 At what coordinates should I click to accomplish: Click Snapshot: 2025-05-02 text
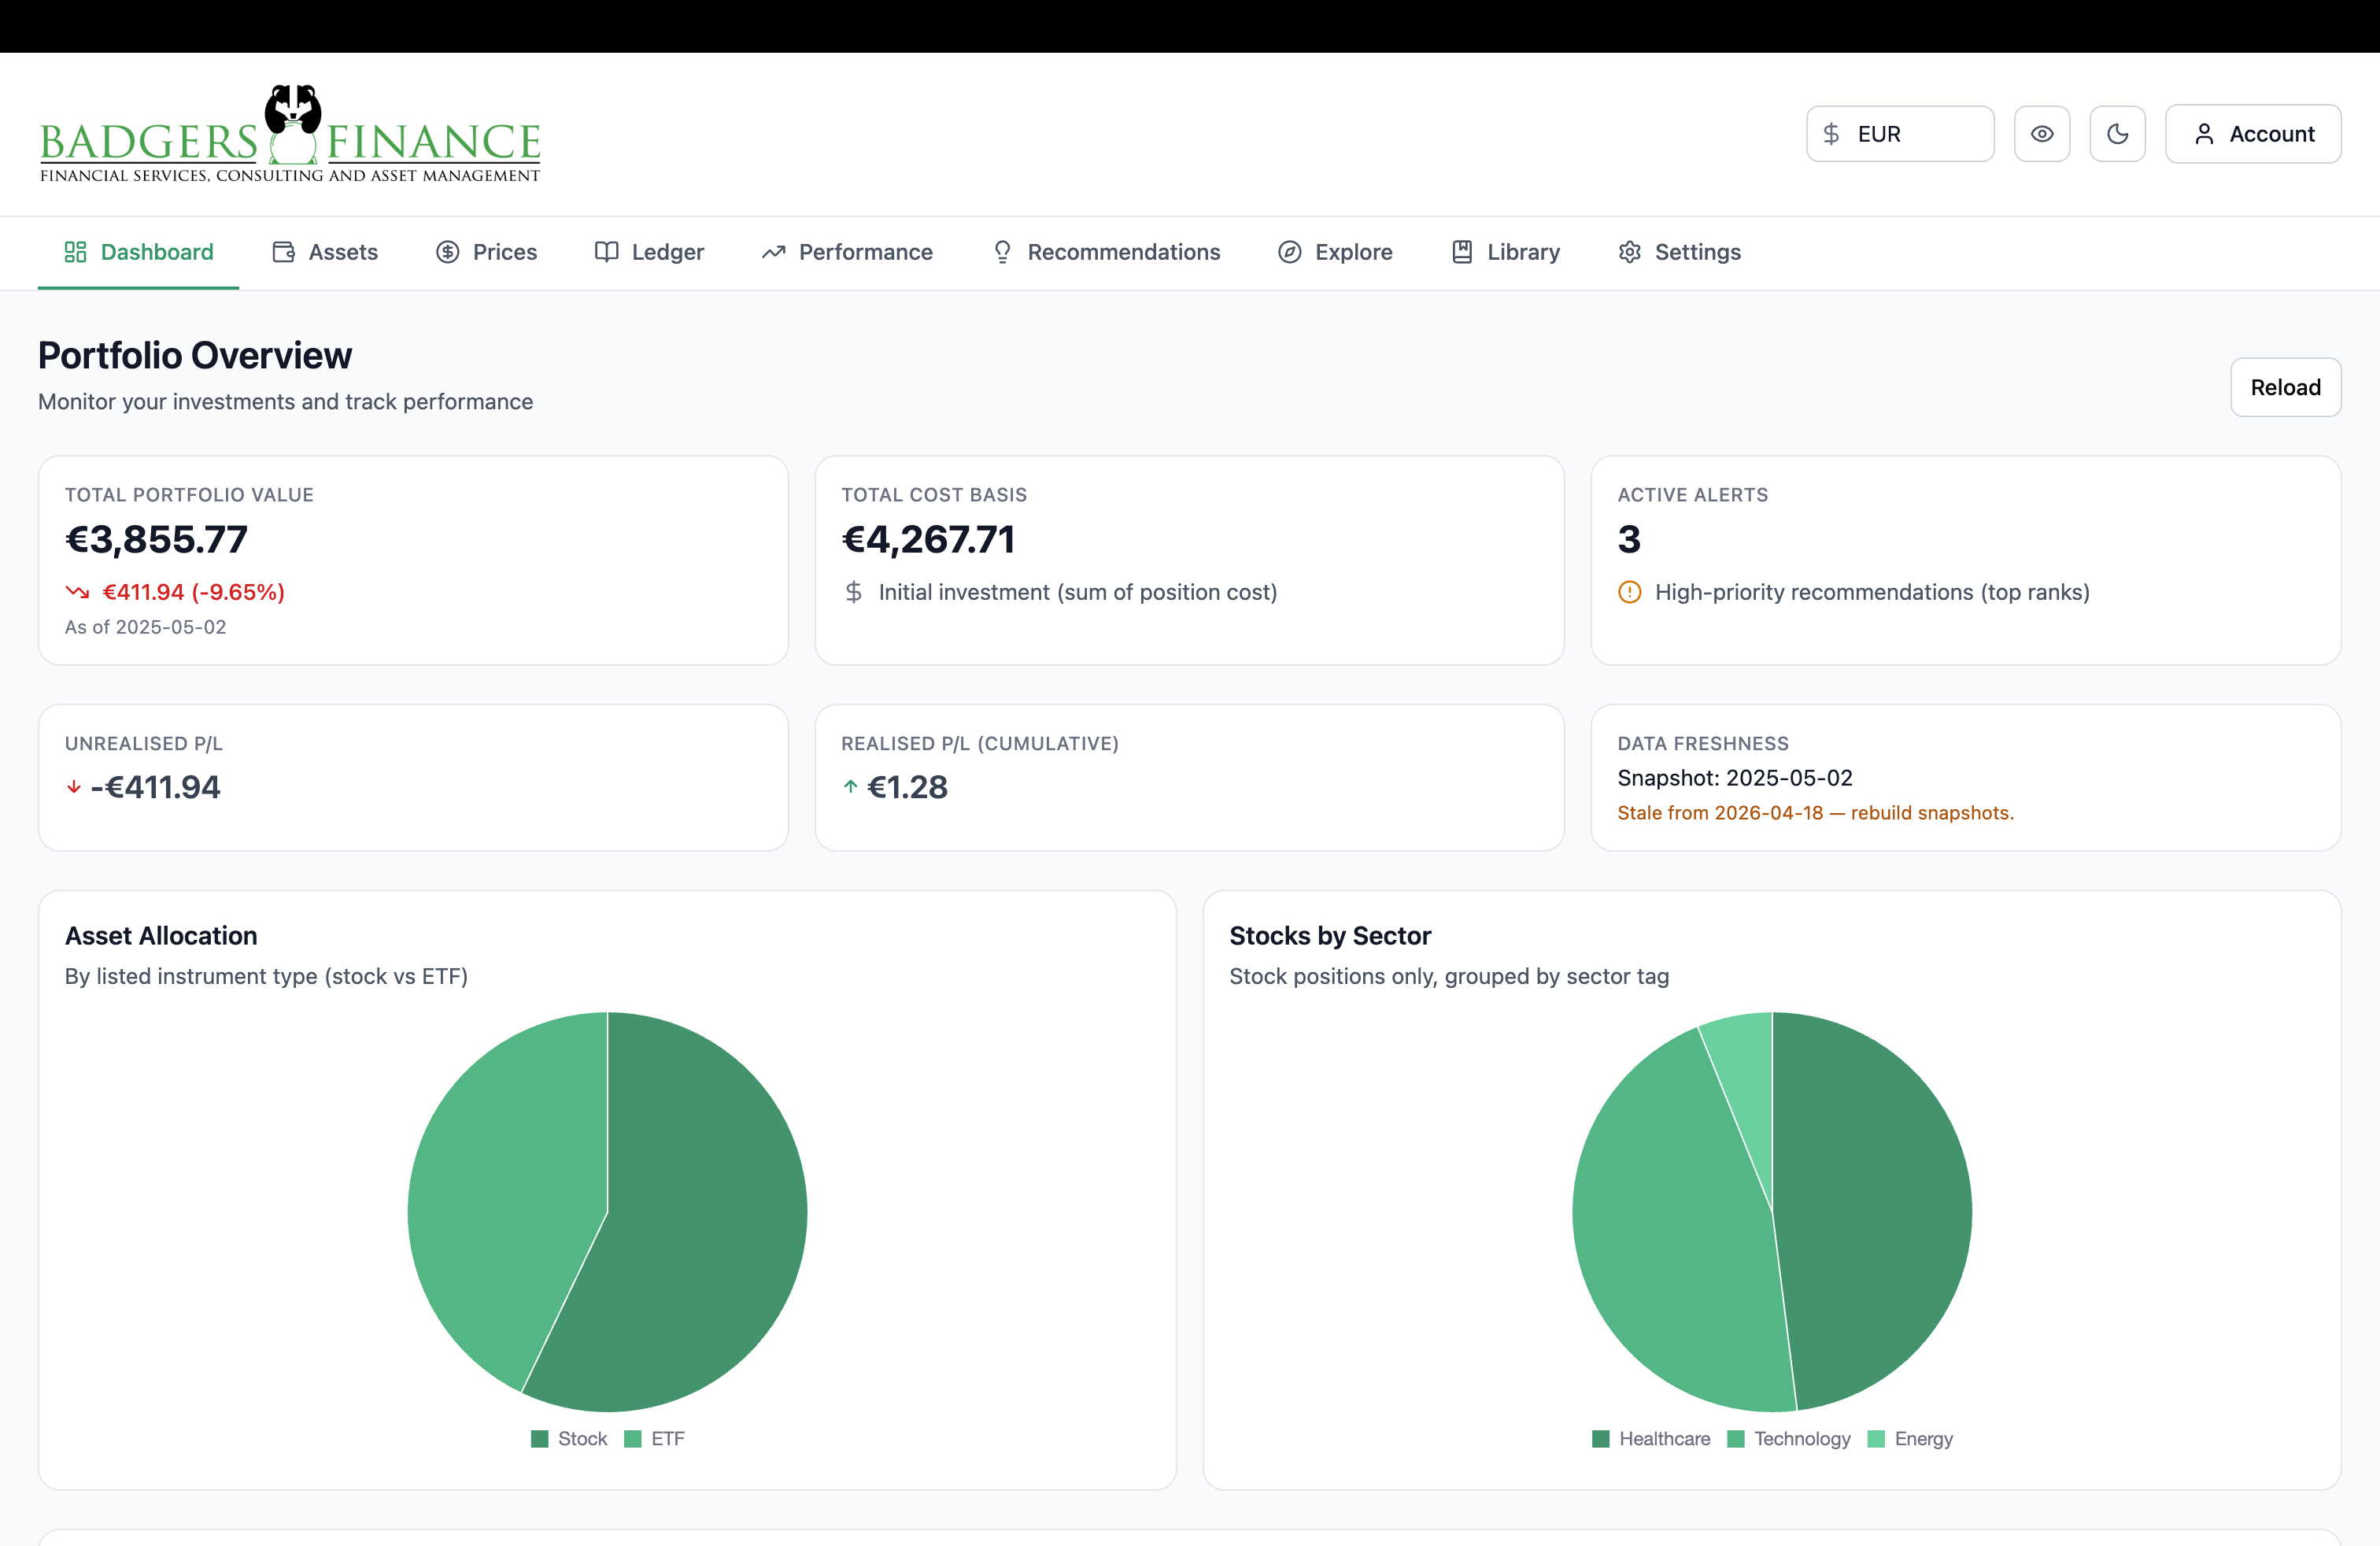(x=1735, y=778)
